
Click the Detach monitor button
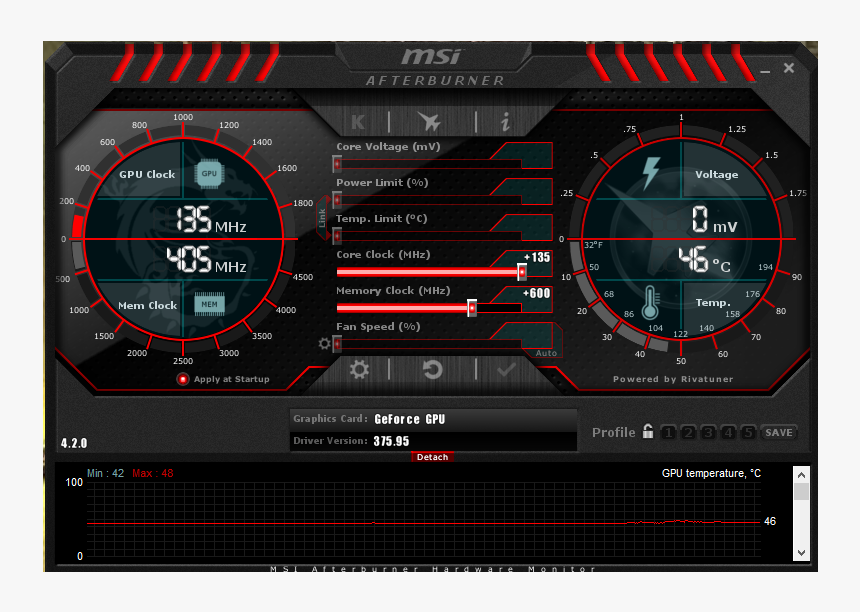pos(432,457)
